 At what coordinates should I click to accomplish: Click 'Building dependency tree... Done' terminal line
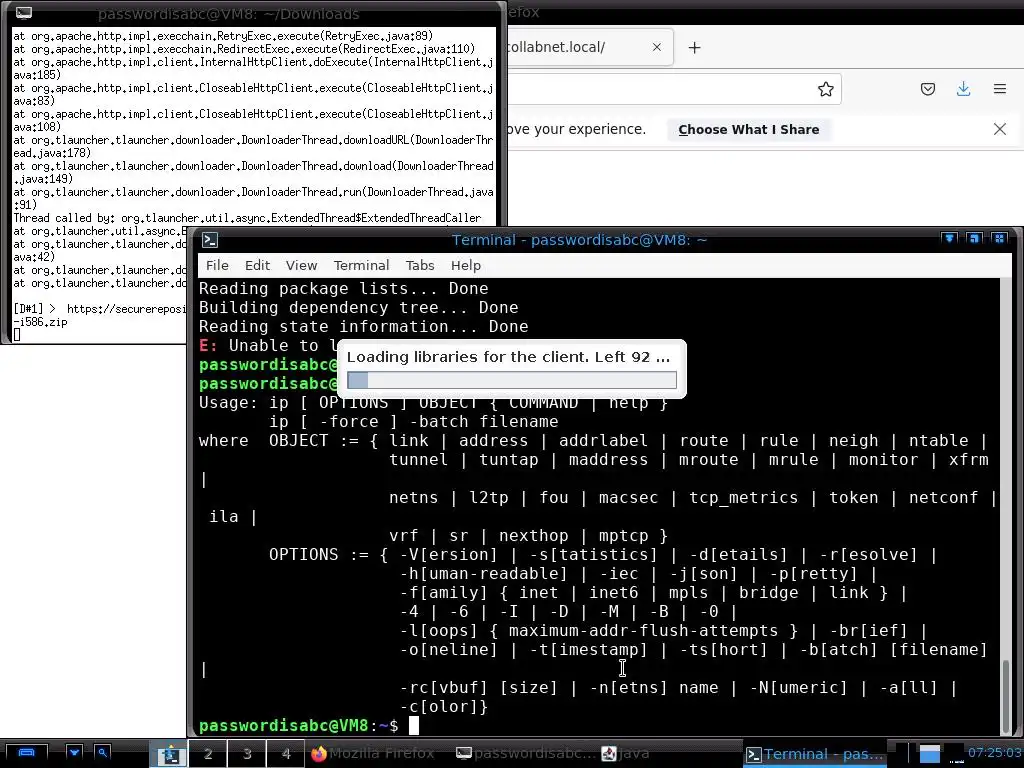[359, 308]
